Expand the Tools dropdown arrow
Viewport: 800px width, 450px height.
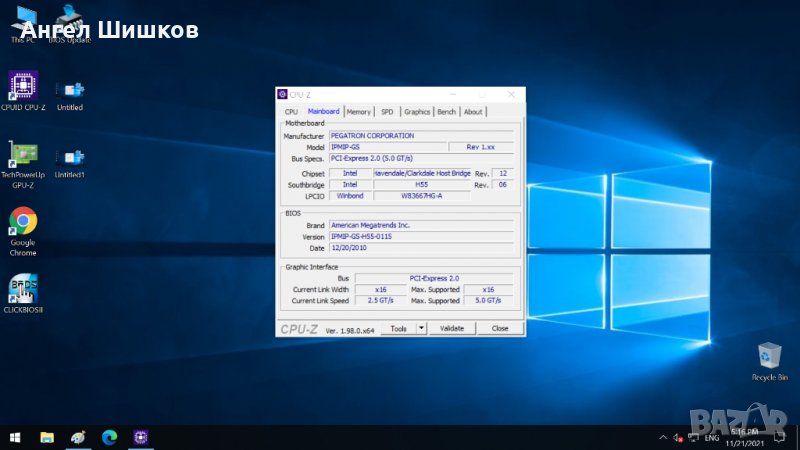point(421,328)
